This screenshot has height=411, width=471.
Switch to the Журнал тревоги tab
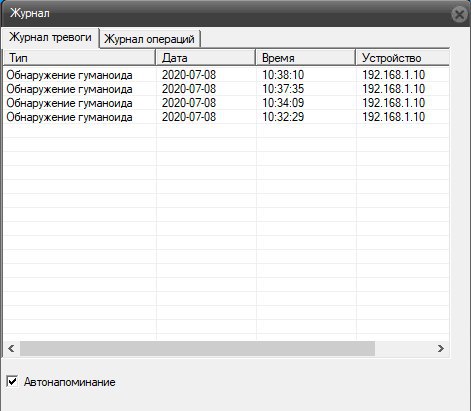[50, 37]
